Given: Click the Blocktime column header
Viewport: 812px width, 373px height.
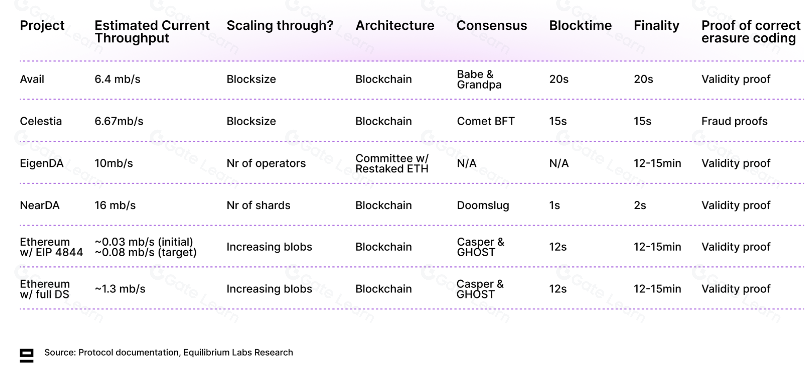Looking at the screenshot, I should [x=580, y=25].
